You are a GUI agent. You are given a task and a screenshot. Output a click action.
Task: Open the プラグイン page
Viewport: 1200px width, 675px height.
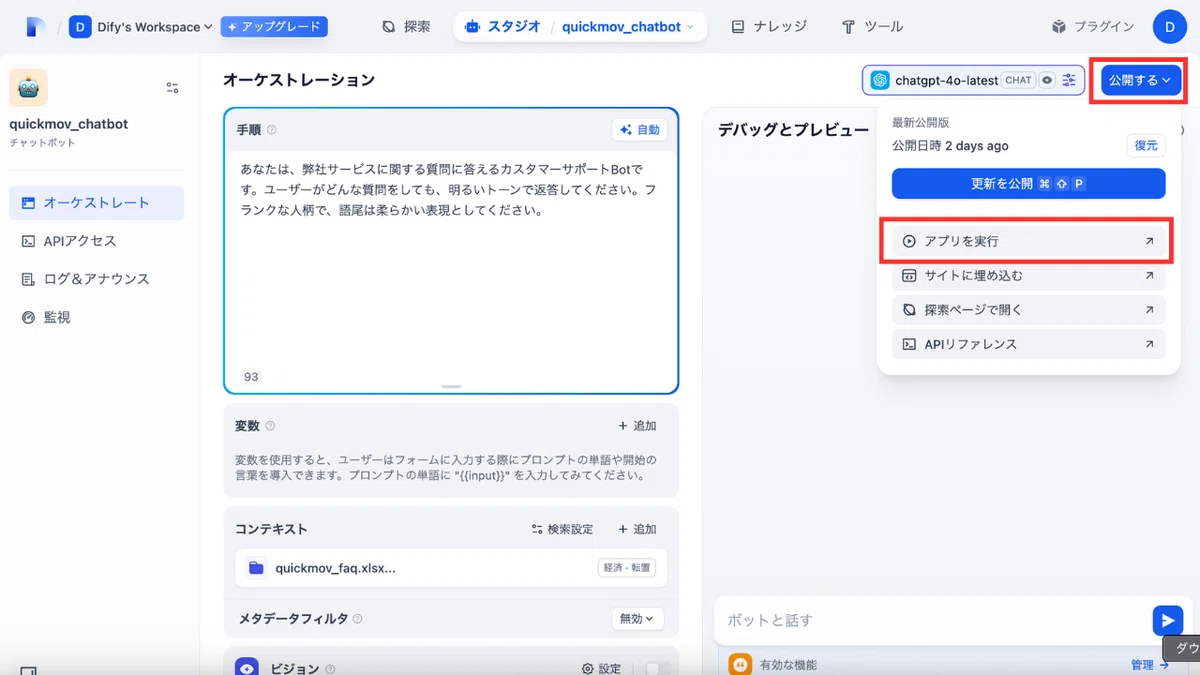(x=1092, y=27)
